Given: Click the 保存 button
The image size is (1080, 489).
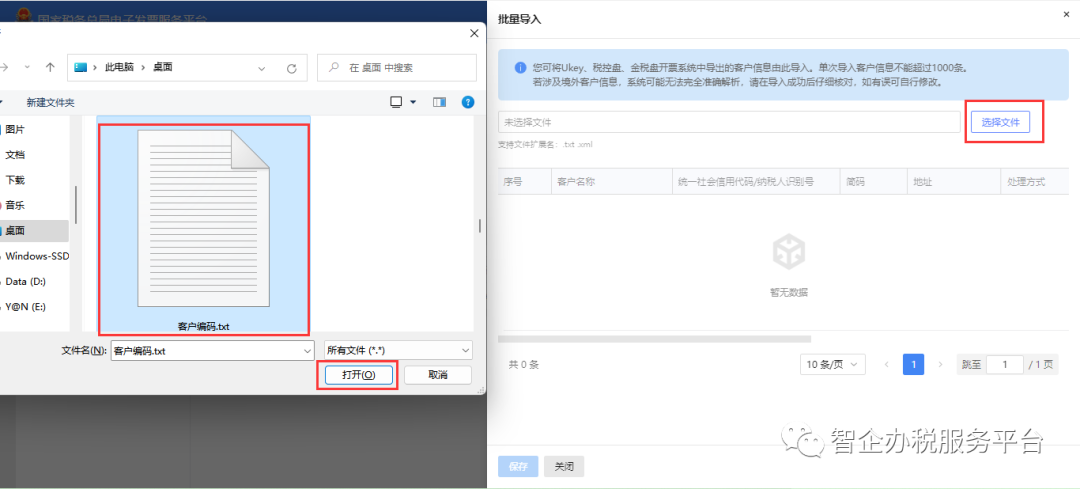Looking at the screenshot, I should click(518, 466).
